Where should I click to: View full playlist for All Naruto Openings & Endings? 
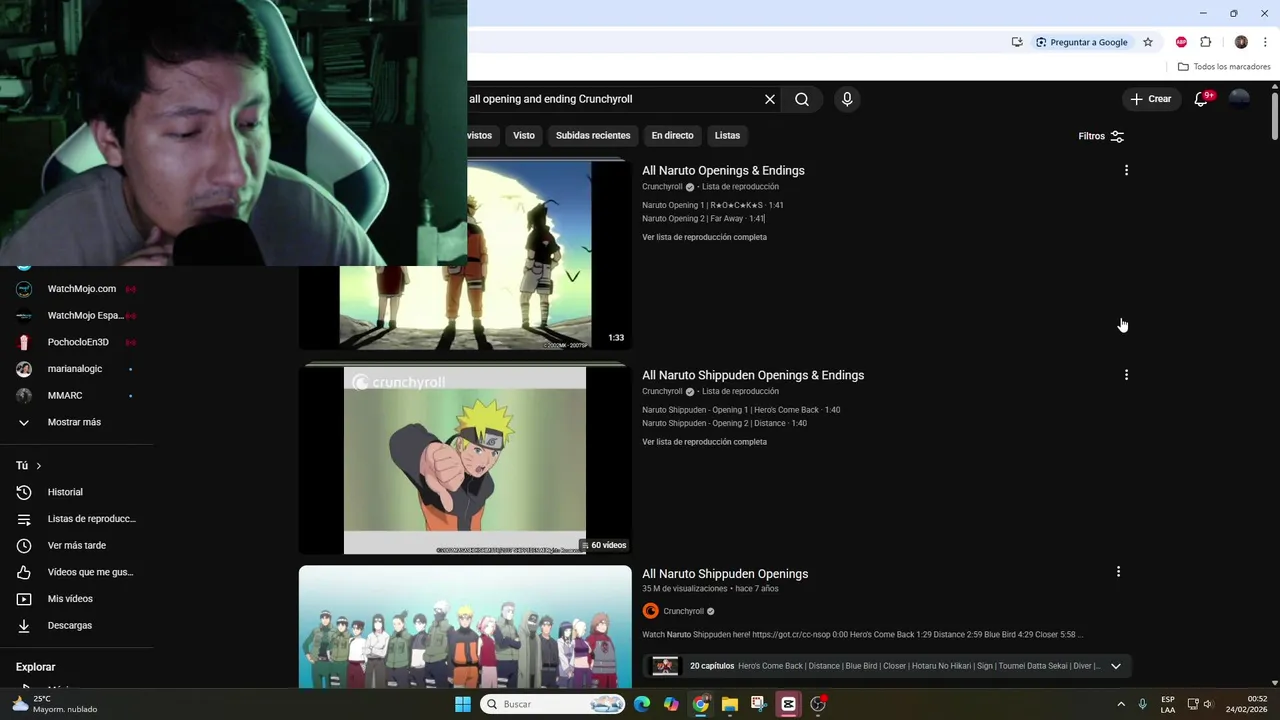[x=704, y=237]
